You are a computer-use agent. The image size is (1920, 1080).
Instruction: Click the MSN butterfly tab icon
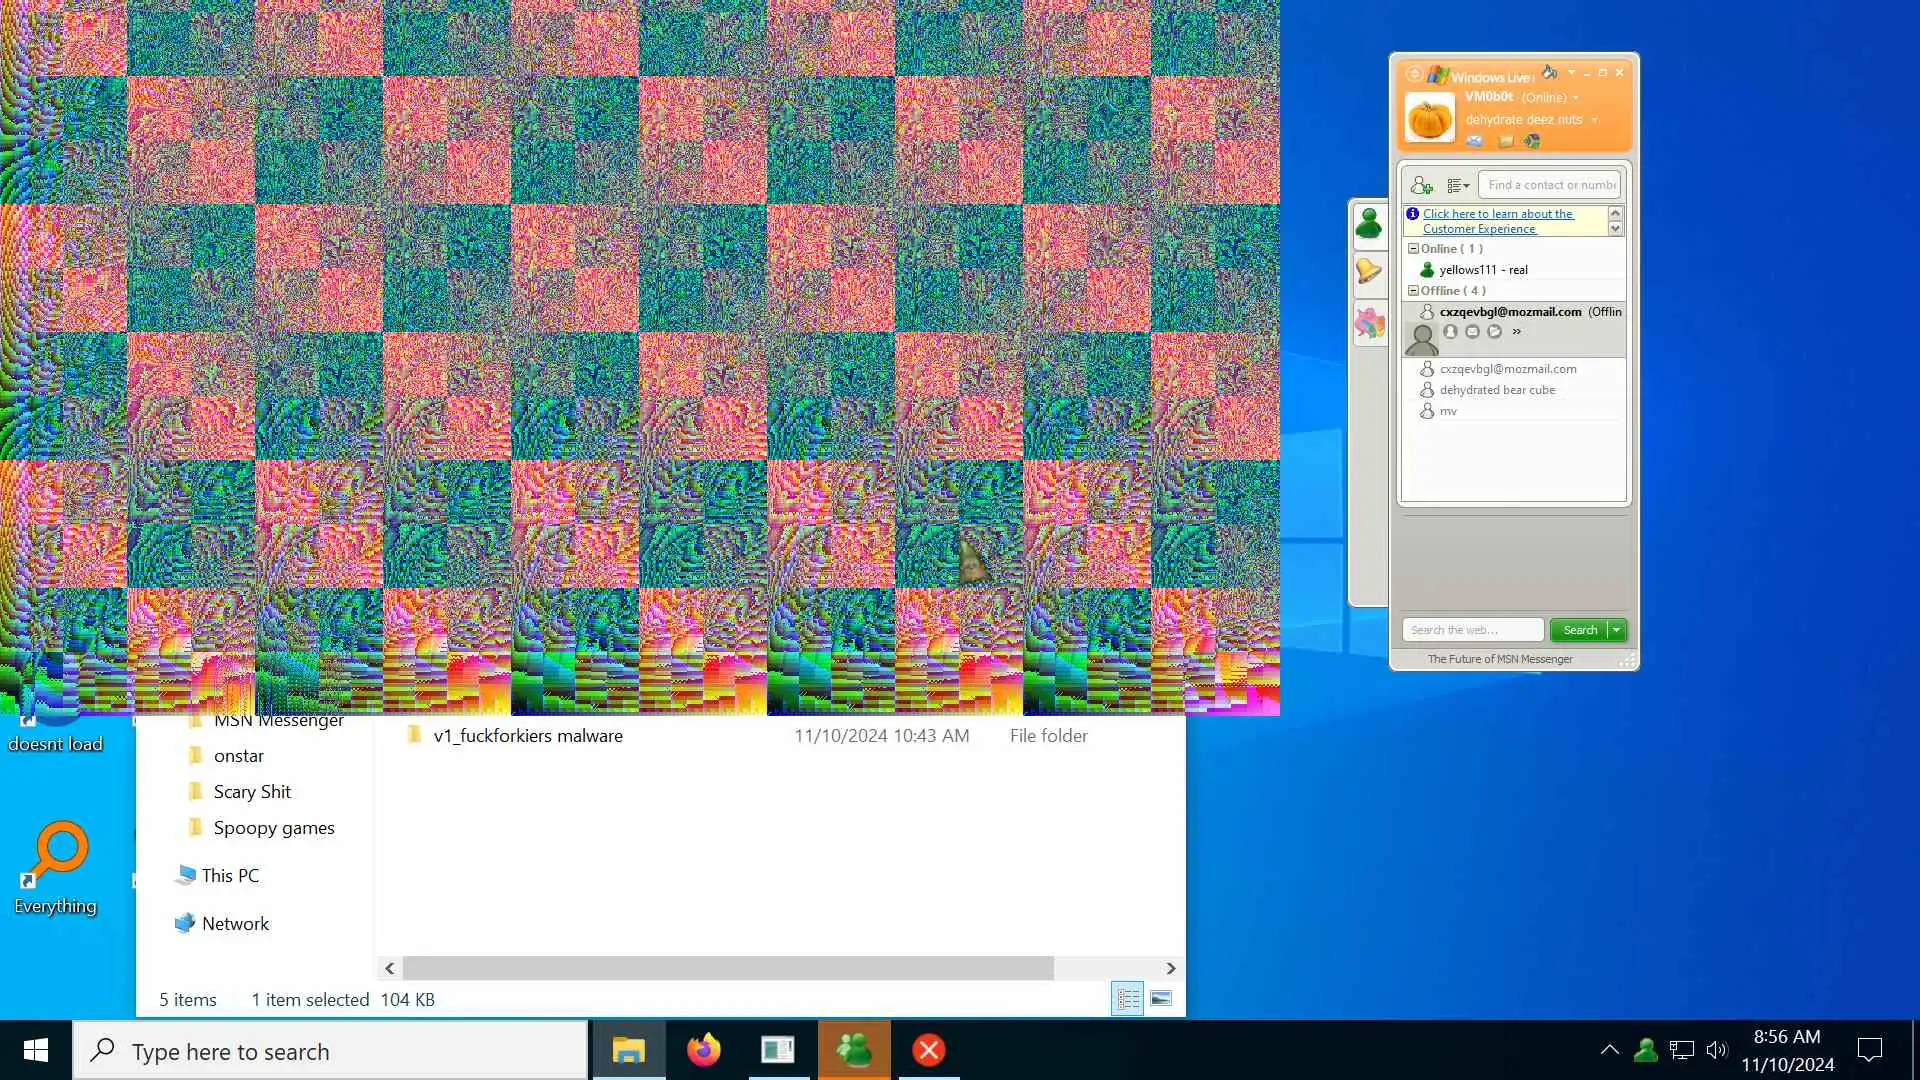1369,322
